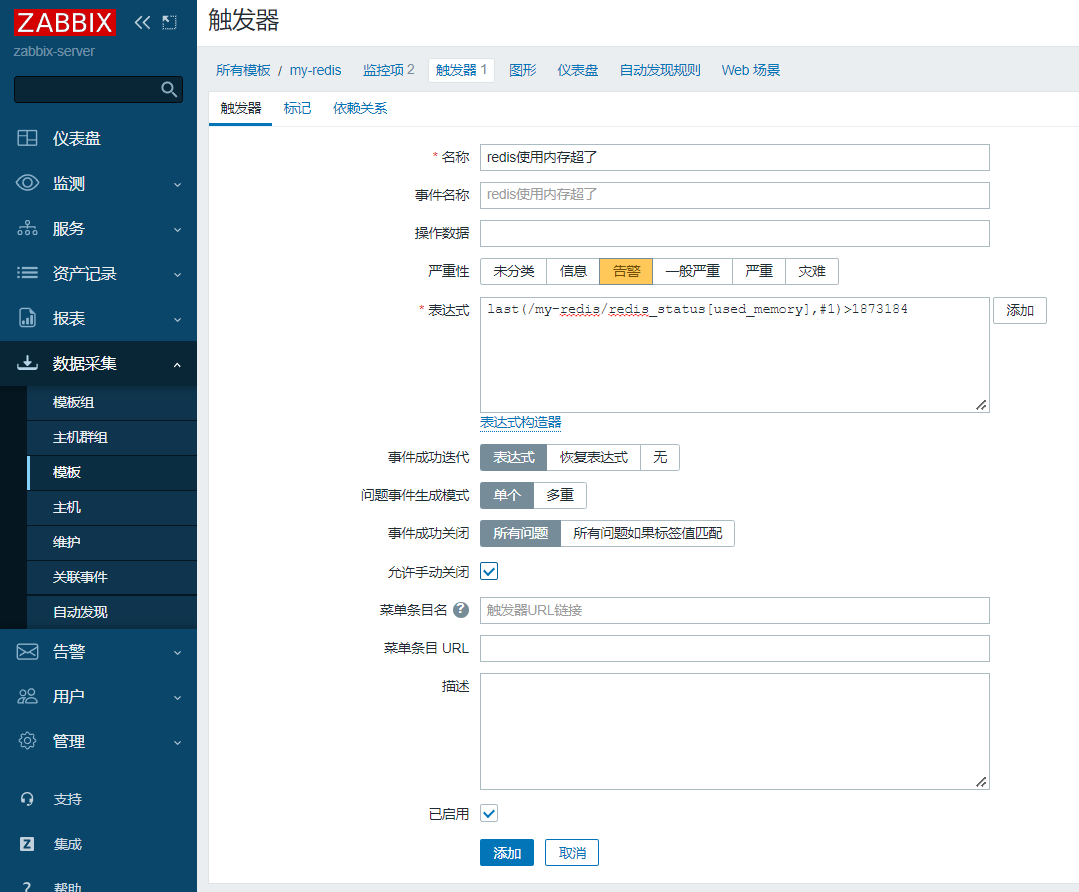Viewport: 1079px width, 892px height.
Task: Expand the 管理 menu chevron
Action: (x=178, y=742)
